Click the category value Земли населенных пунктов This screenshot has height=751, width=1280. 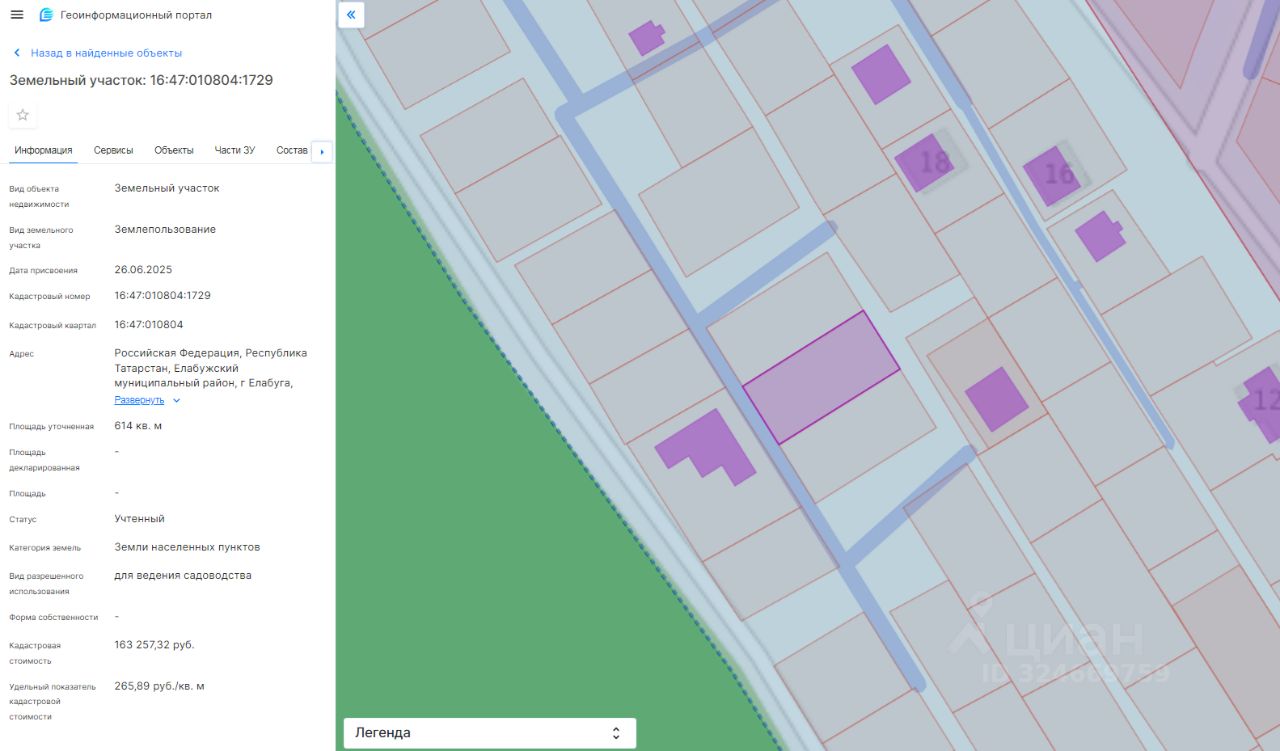[187, 547]
